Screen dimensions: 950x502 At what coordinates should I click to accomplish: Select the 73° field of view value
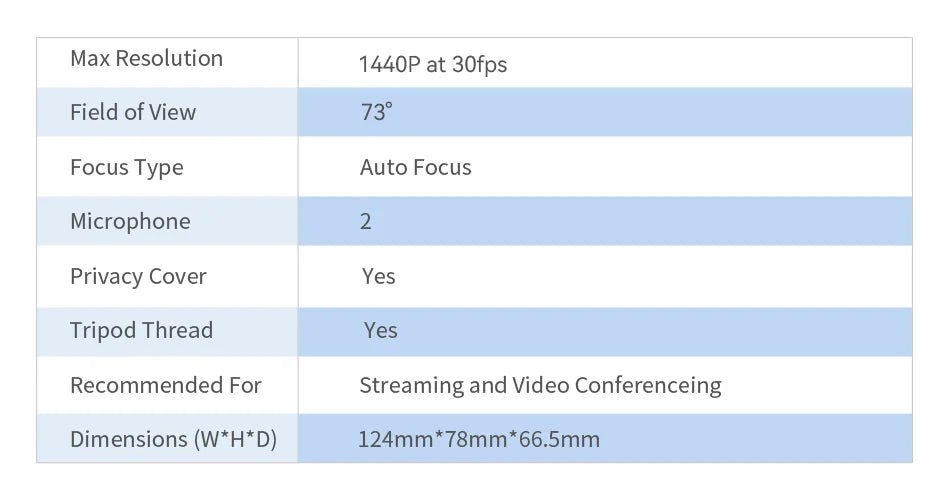tap(376, 113)
